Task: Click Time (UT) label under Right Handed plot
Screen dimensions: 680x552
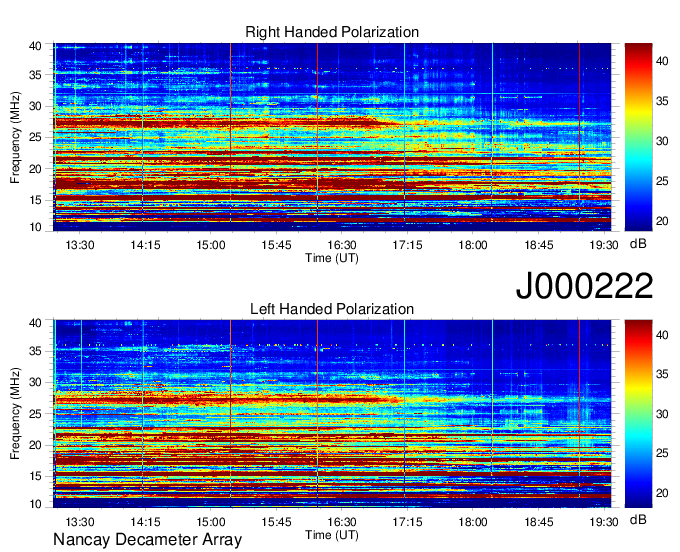Action: (x=332, y=258)
